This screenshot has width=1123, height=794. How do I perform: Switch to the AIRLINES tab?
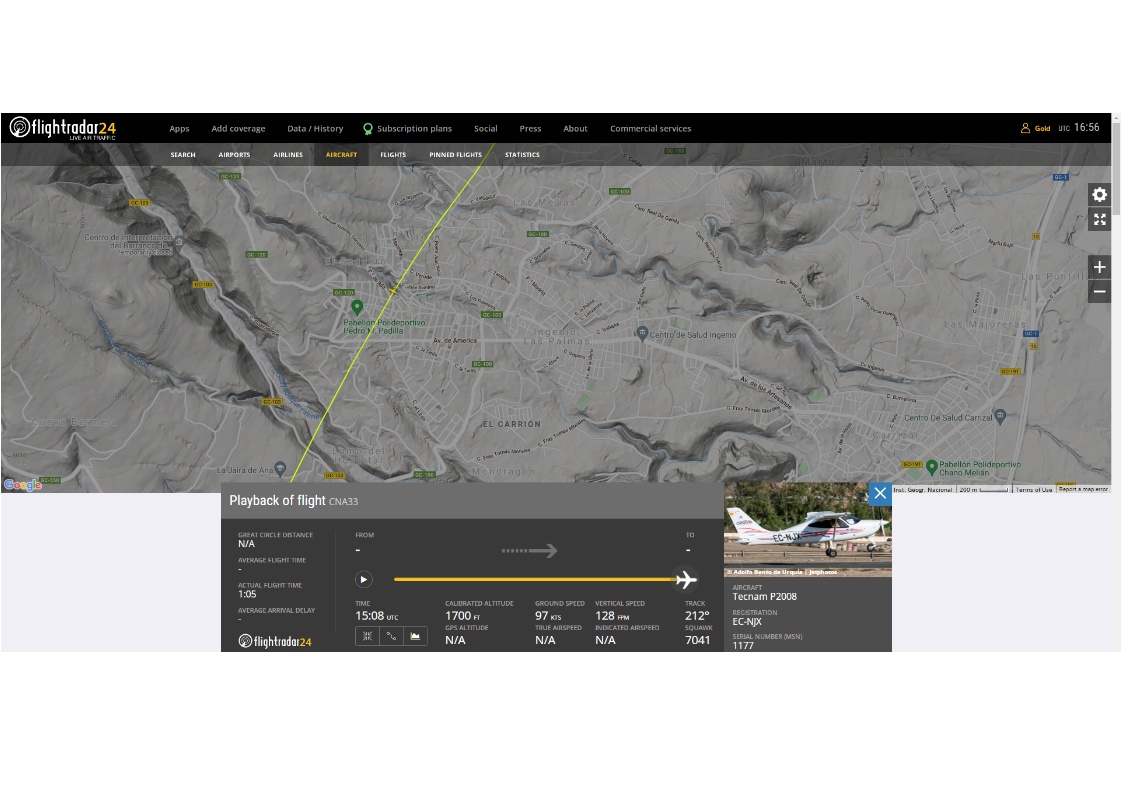coord(288,155)
